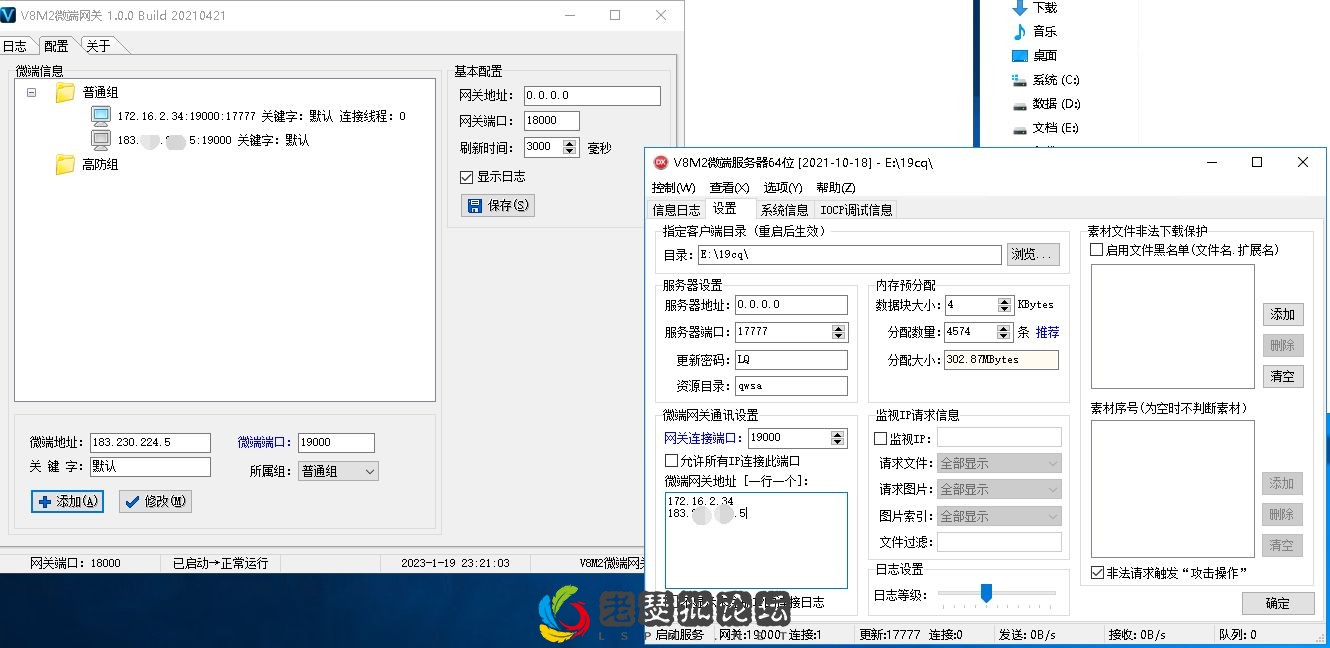Screen dimensions: 1330x648
Task: Click the V8M2微端网关 title bar V logo
Action: (x=10, y=15)
